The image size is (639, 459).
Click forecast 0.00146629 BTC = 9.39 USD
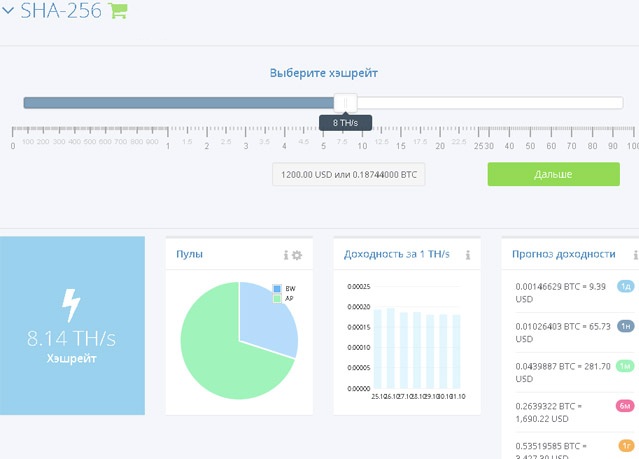click(560, 293)
